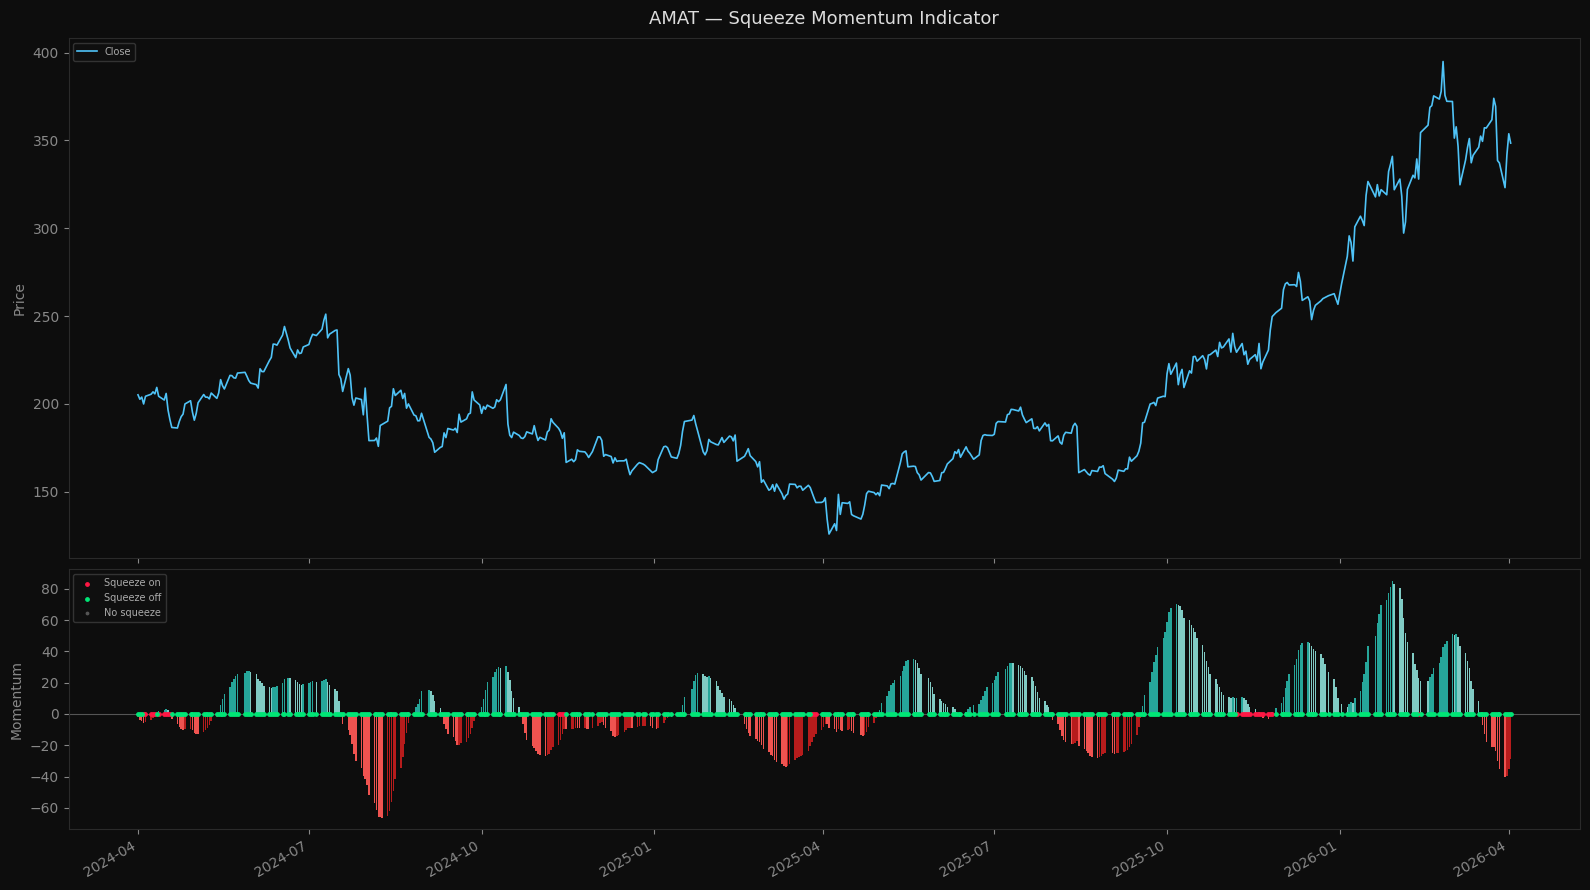Click the 2025-10 date tick label

pos(1139,860)
